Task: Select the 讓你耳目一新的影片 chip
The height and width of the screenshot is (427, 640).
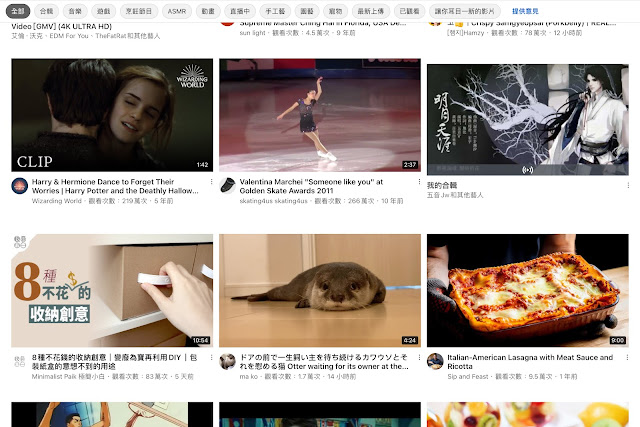Action: click(464, 11)
